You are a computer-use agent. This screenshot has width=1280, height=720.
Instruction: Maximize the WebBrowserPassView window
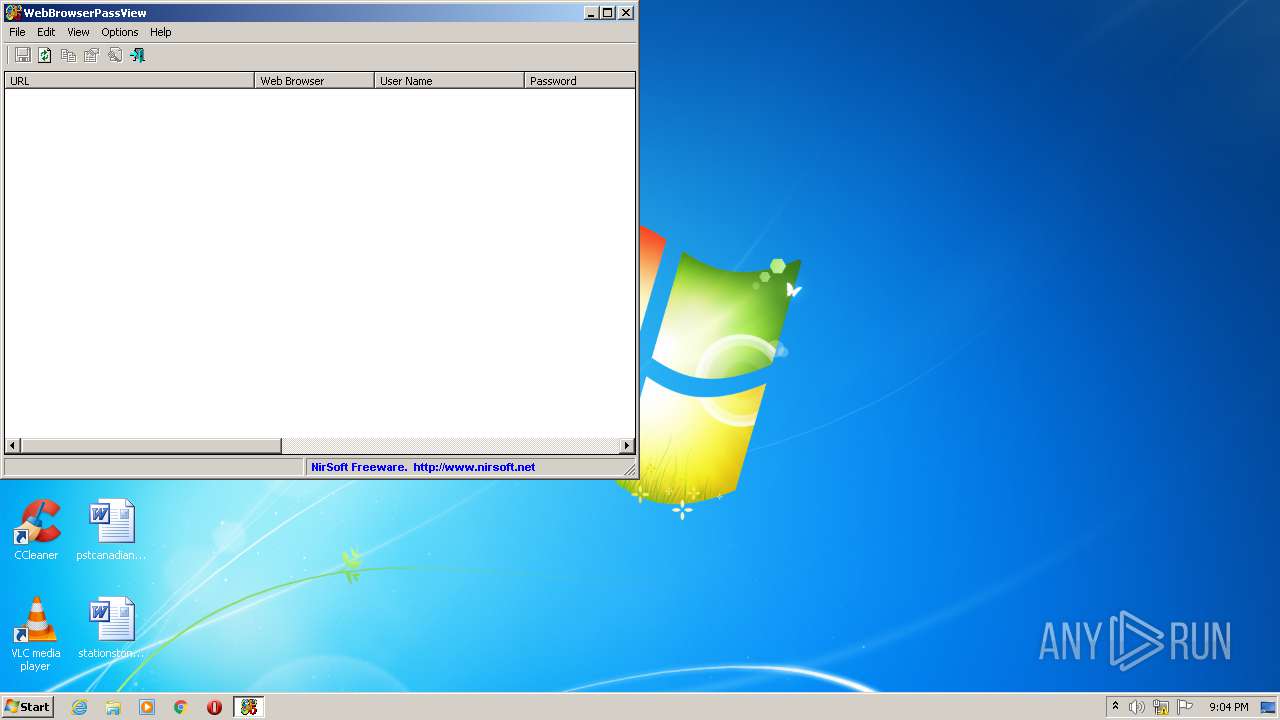pos(607,13)
